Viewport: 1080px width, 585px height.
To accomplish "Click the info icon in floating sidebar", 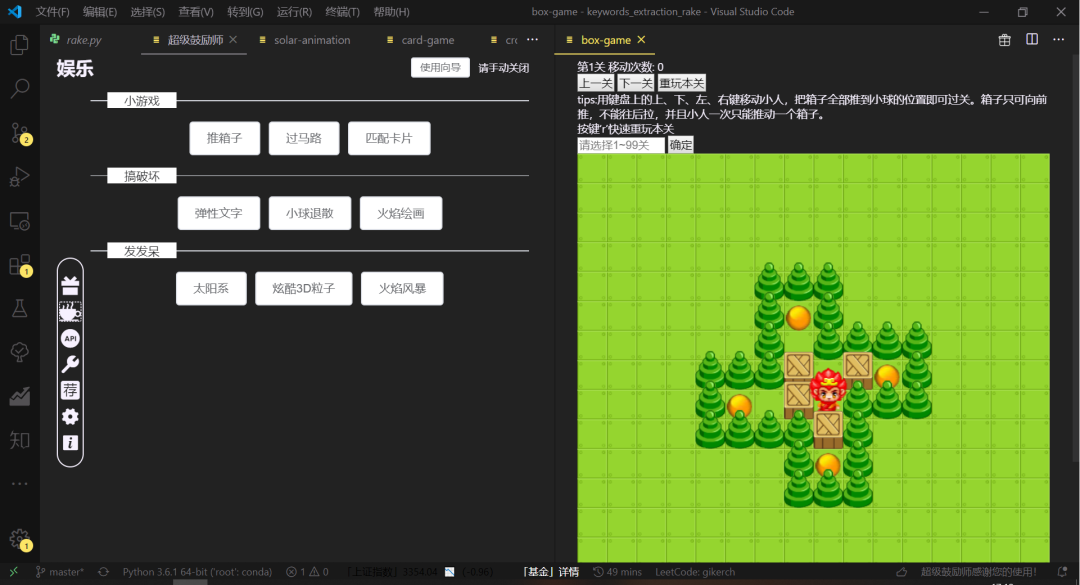I will coord(70,442).
